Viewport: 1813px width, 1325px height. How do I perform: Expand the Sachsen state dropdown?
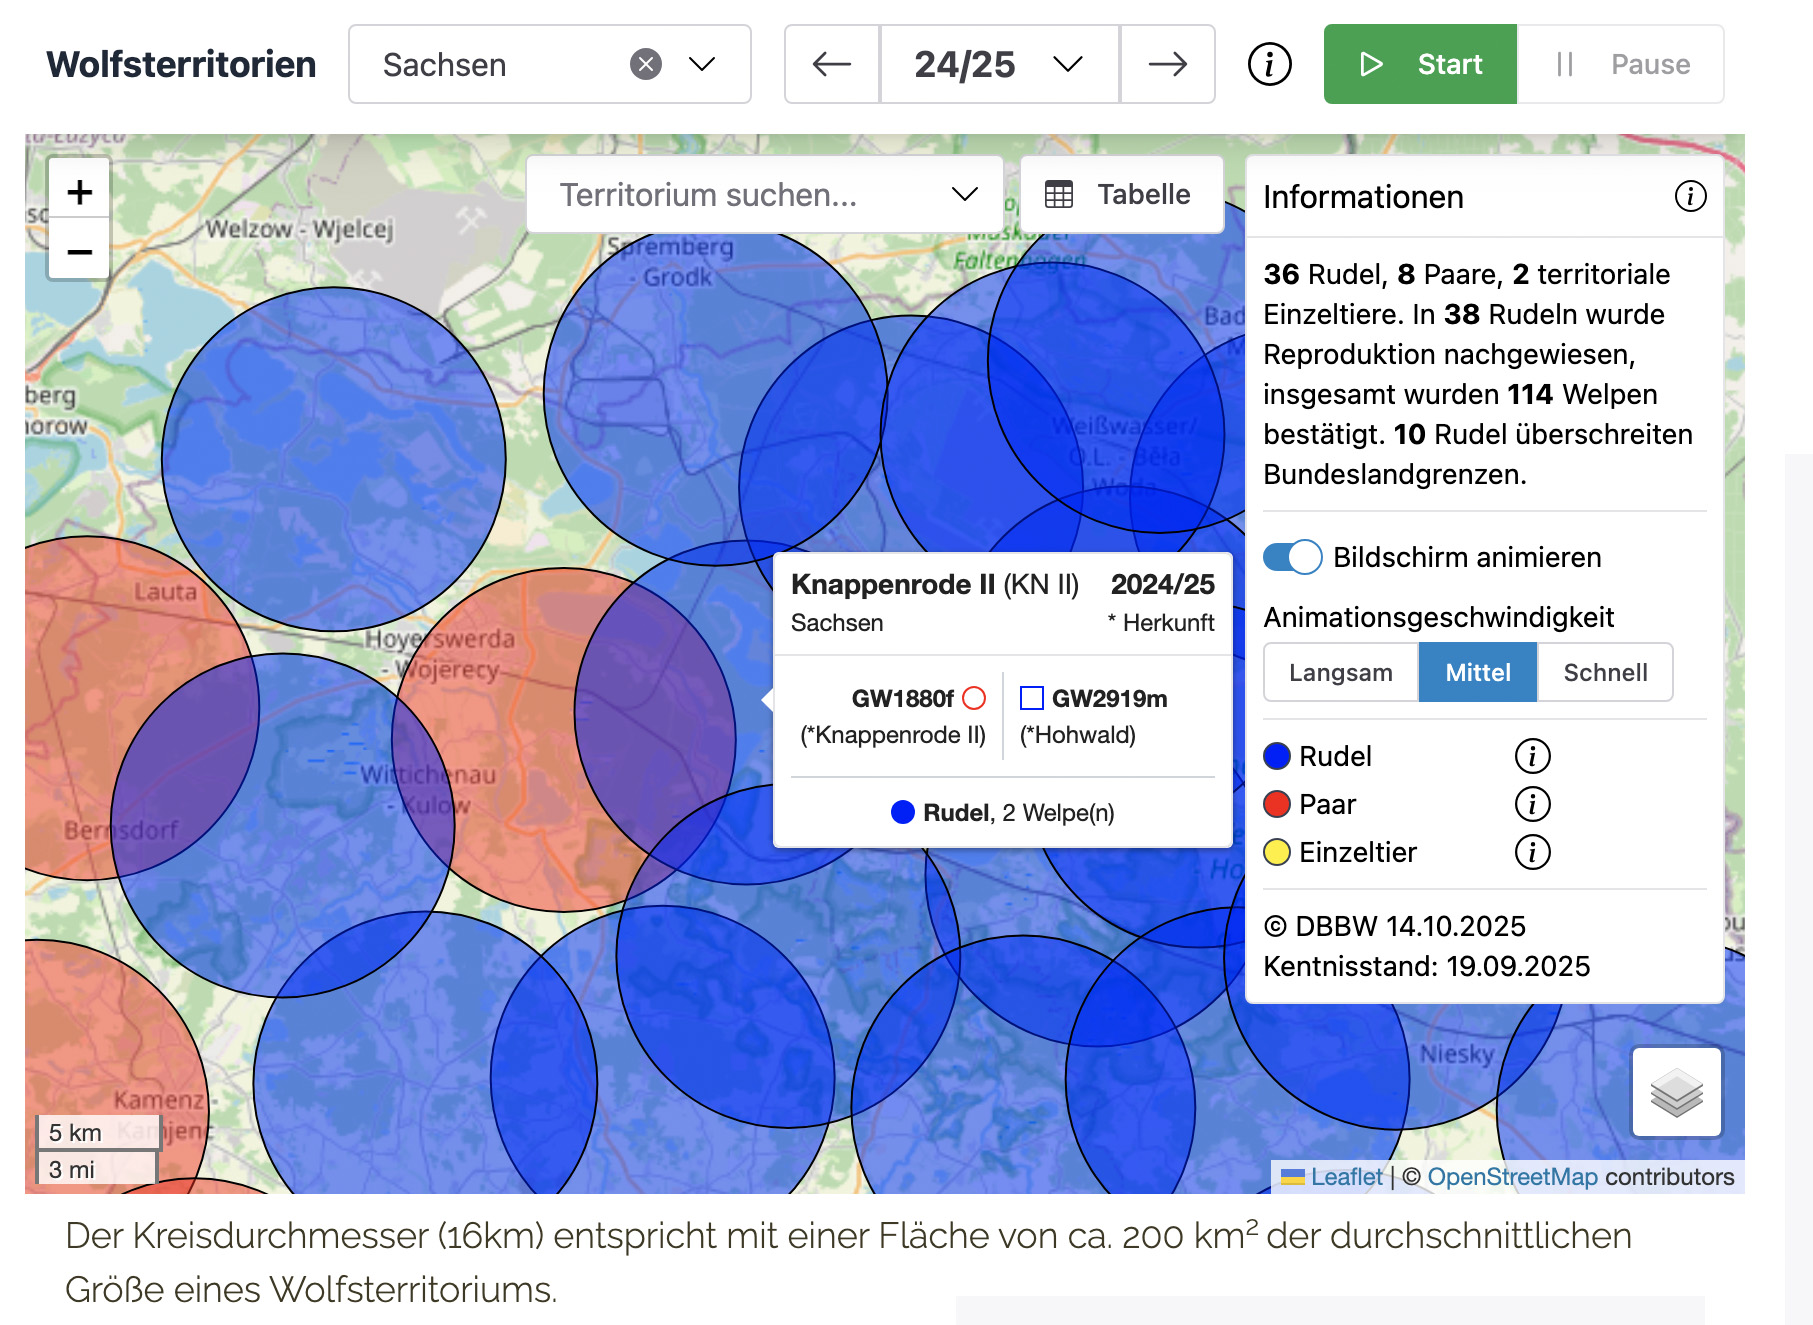point(702,65)
